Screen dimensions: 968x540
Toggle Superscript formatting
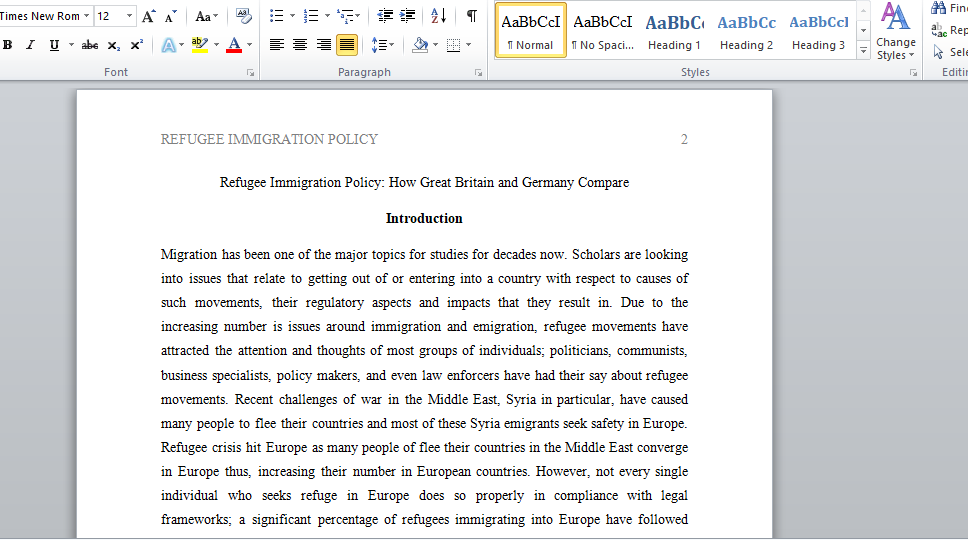[x=136, y=45]
